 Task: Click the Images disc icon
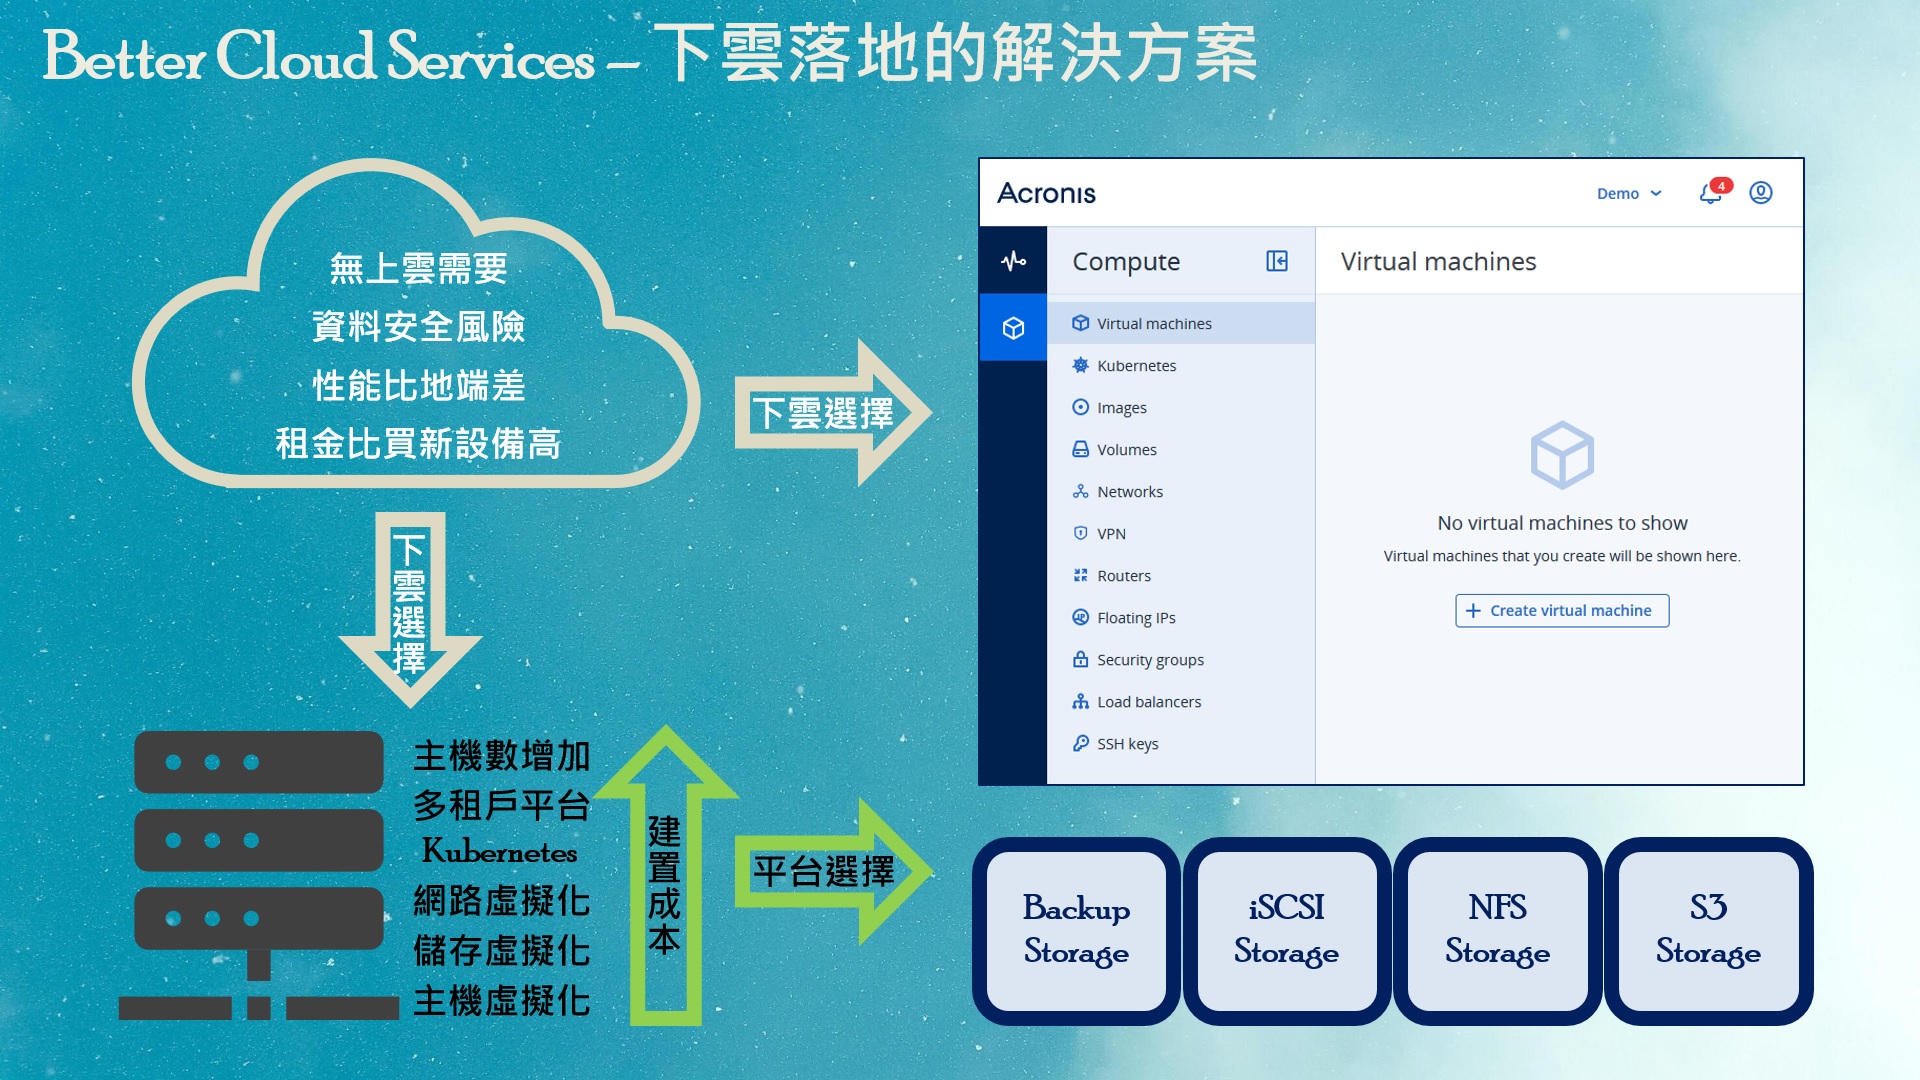(x=1080, y=407)
